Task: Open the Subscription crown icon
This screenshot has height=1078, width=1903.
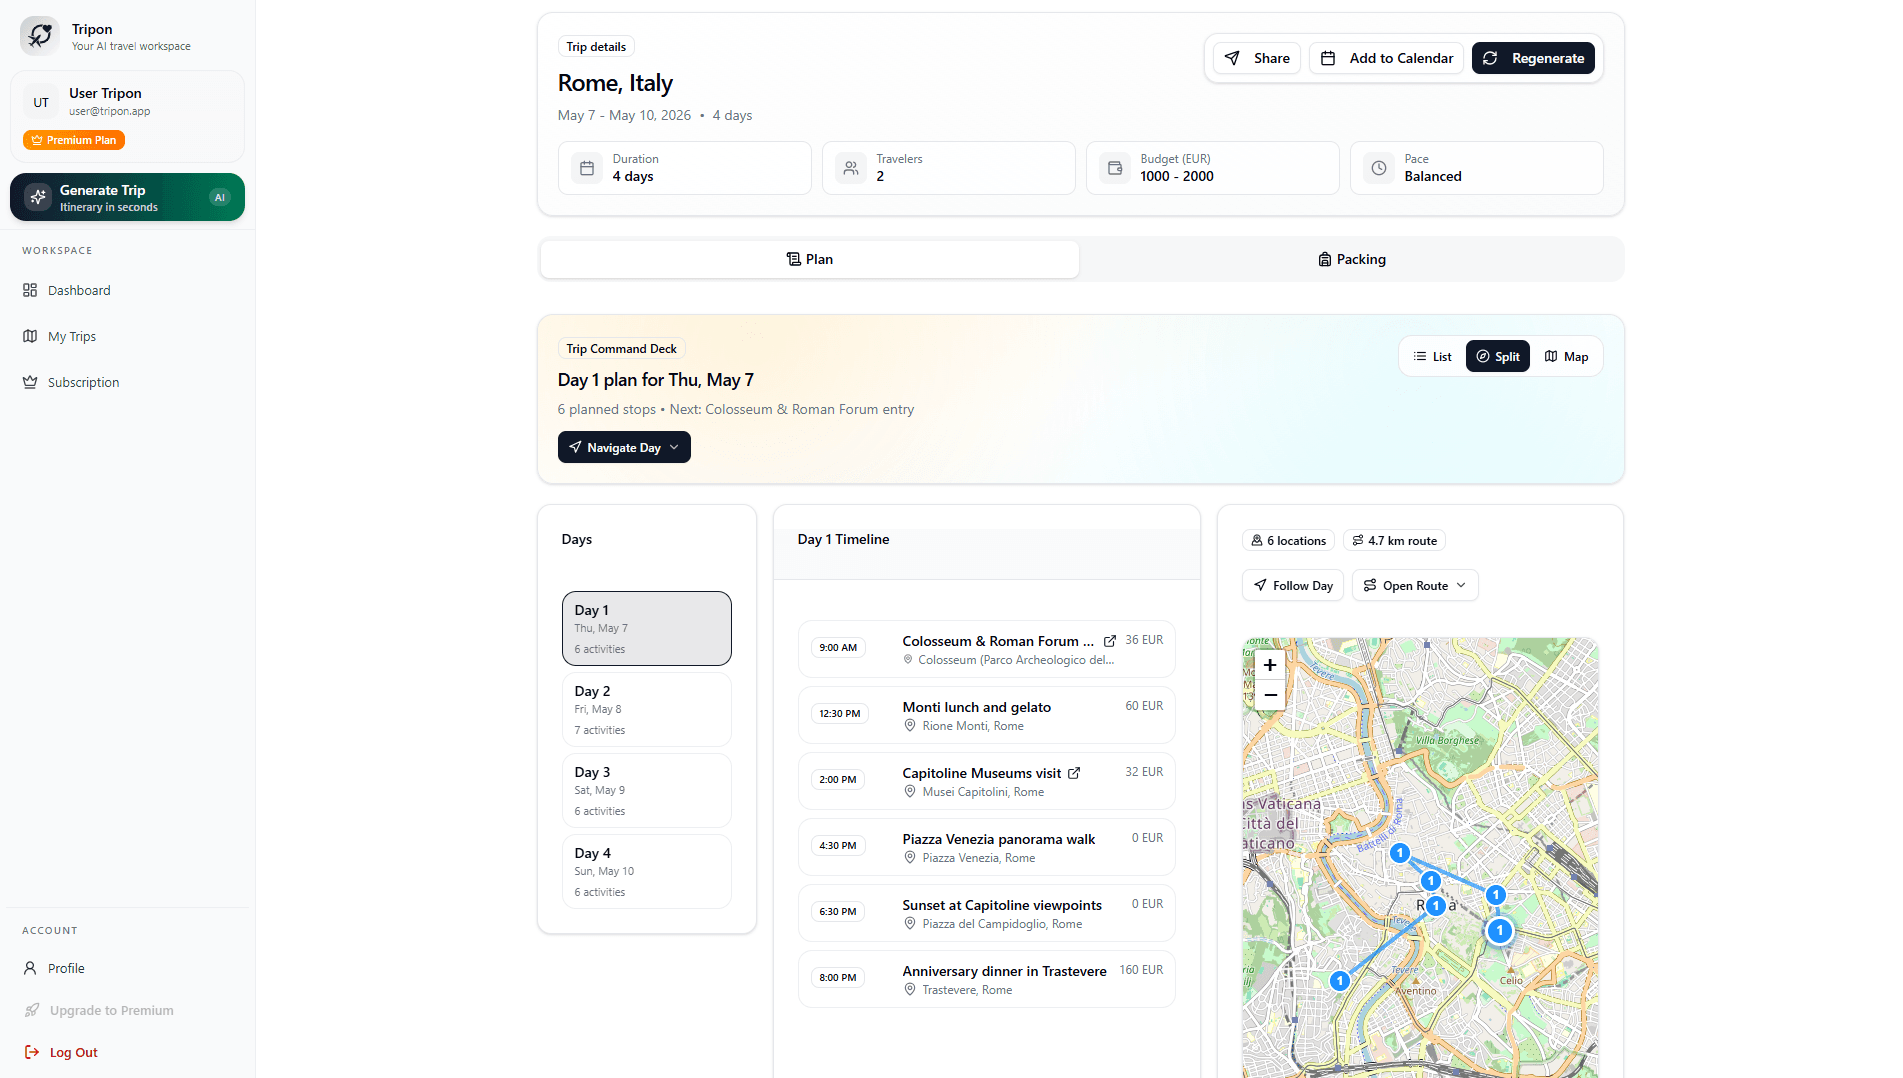Action: point(30,382)
